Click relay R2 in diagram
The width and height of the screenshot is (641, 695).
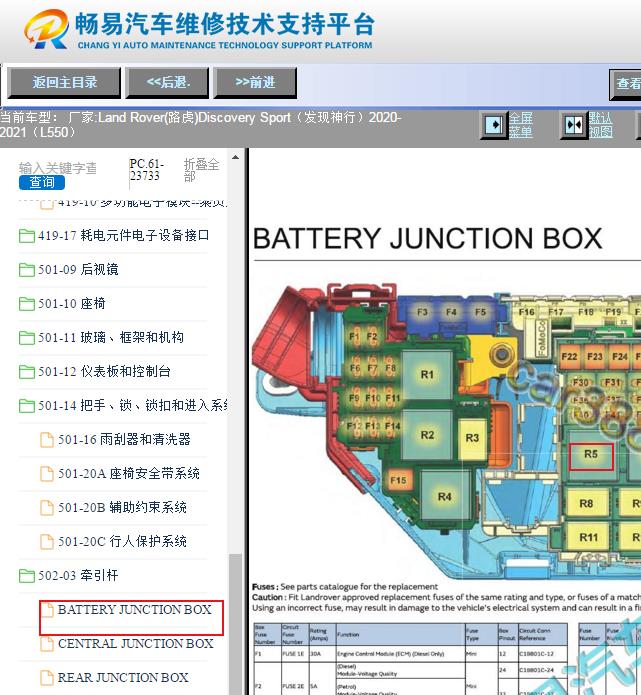click(427, 435)
